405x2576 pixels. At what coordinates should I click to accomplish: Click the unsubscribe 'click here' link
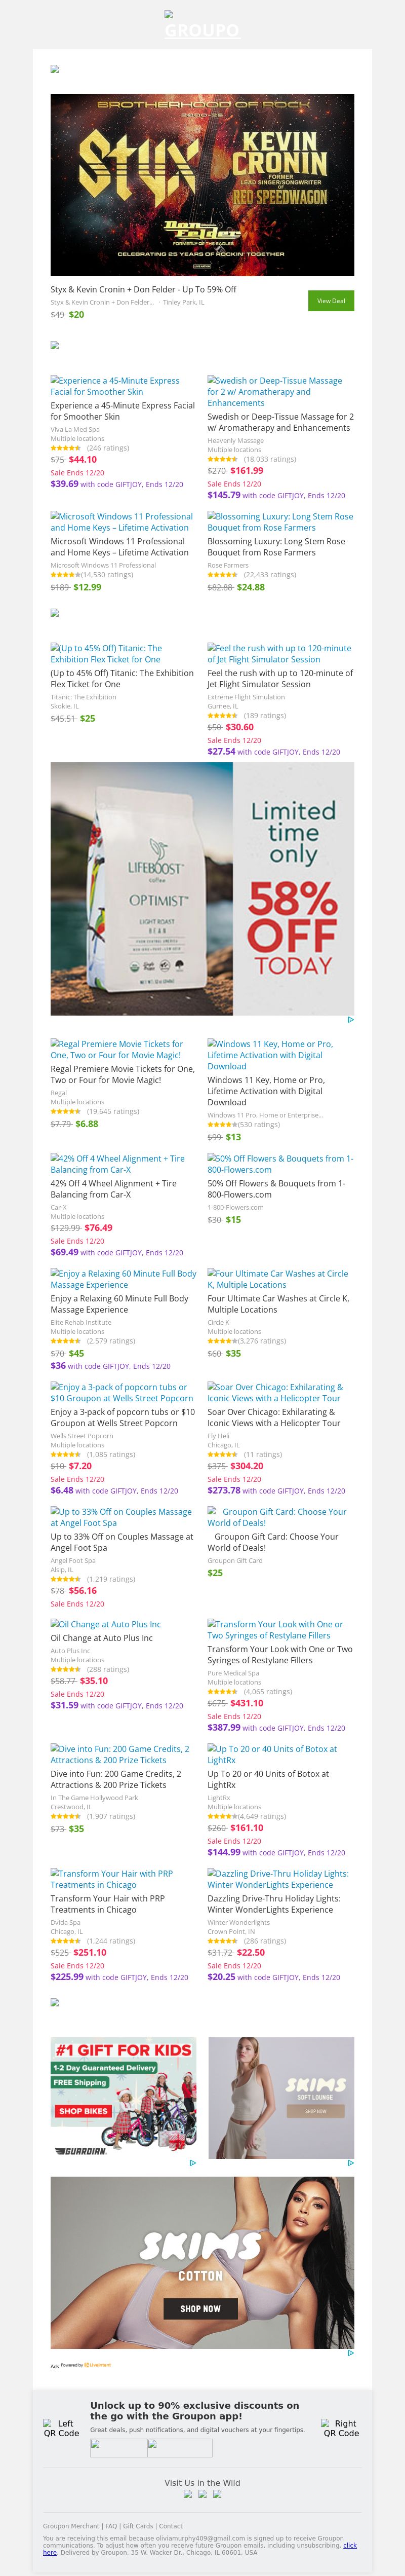[x=350, y=2545]
